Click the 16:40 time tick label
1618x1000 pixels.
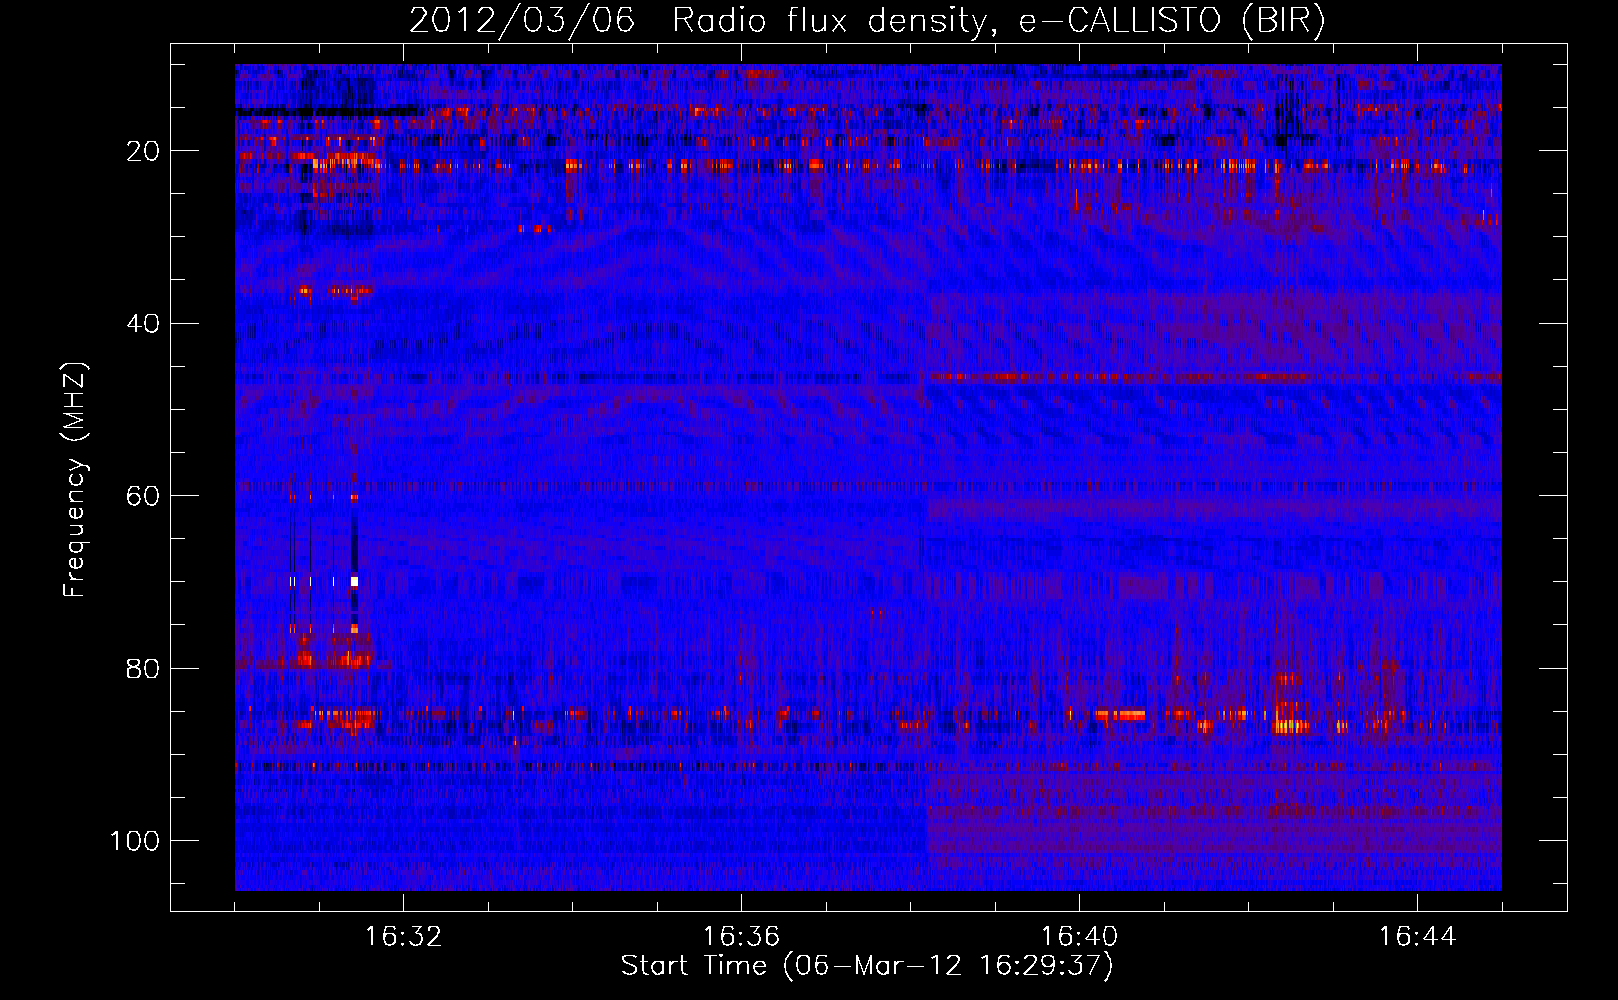[1079, 937]
